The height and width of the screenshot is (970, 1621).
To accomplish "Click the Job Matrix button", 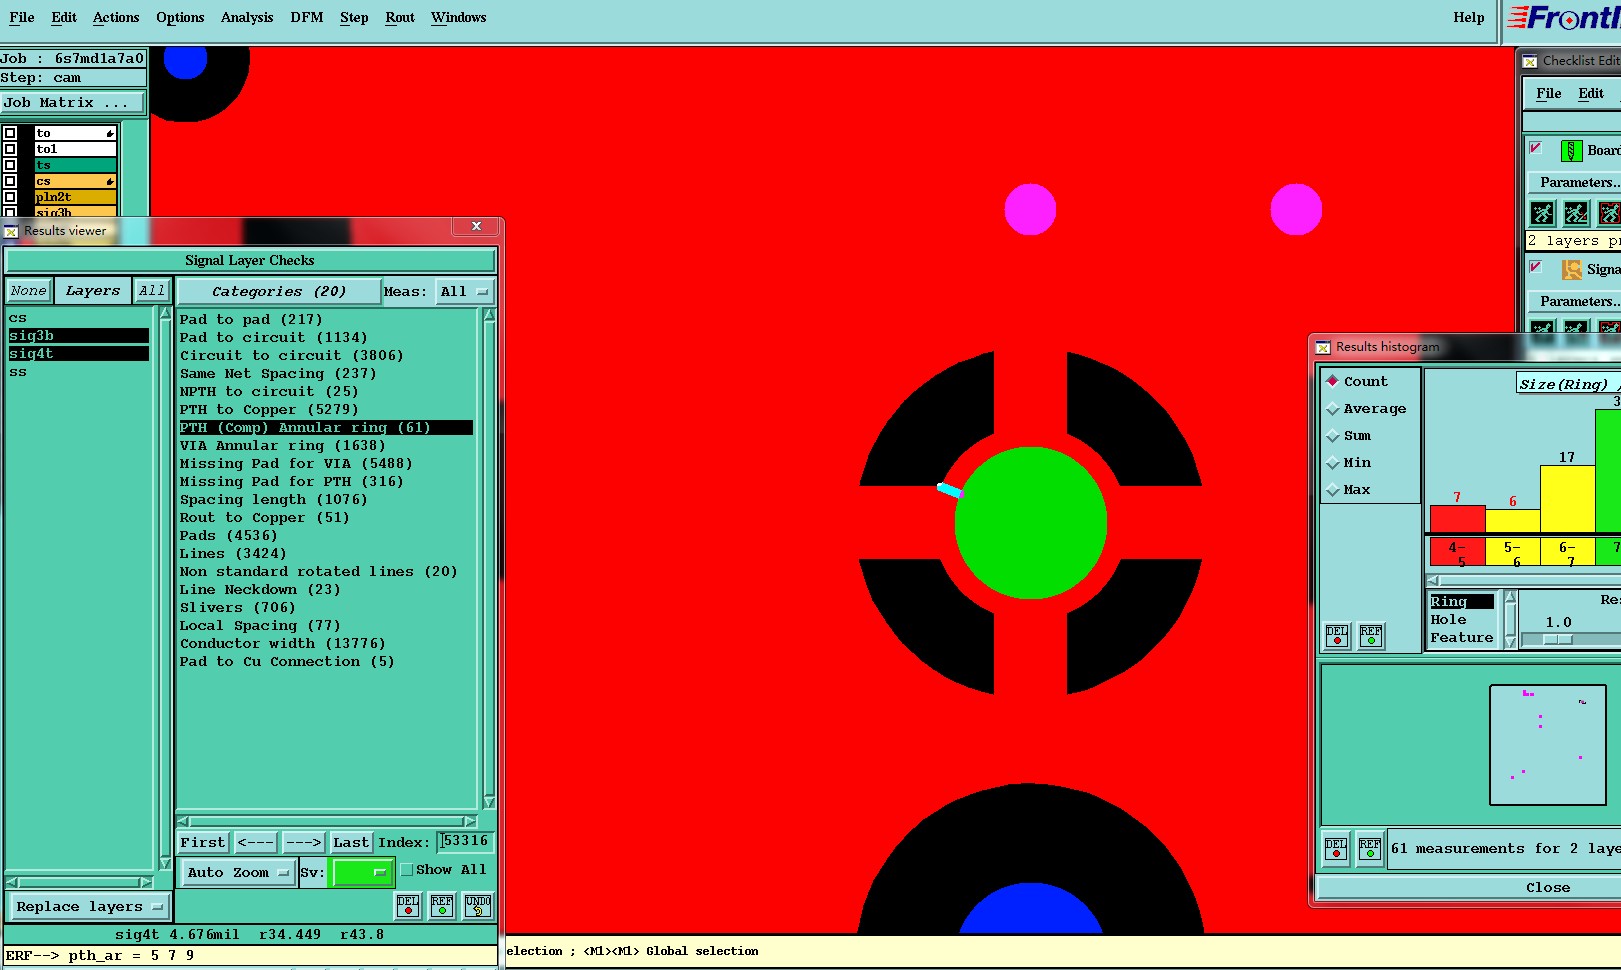I will pyautogui.click(x=72, y=102).
